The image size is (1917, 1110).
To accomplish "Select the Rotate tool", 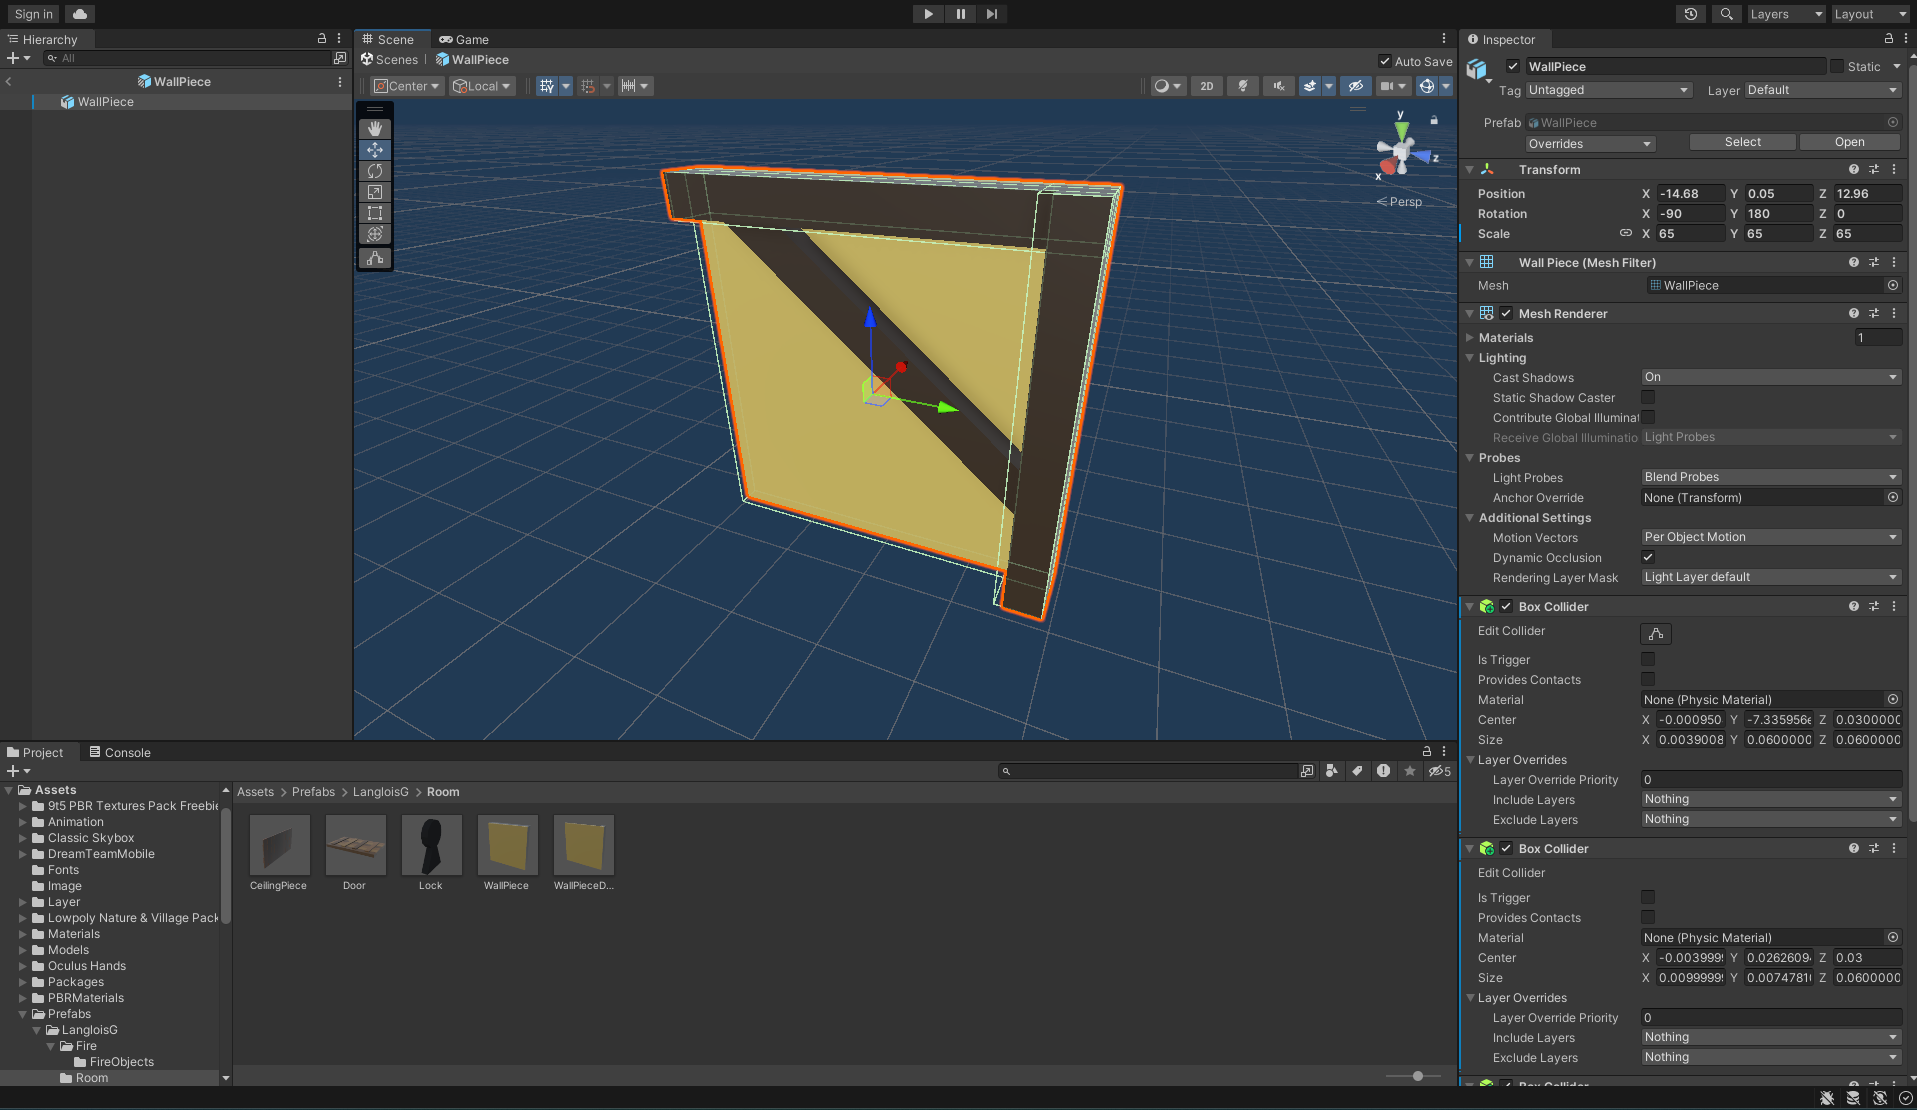I will [x=374, y=171].
